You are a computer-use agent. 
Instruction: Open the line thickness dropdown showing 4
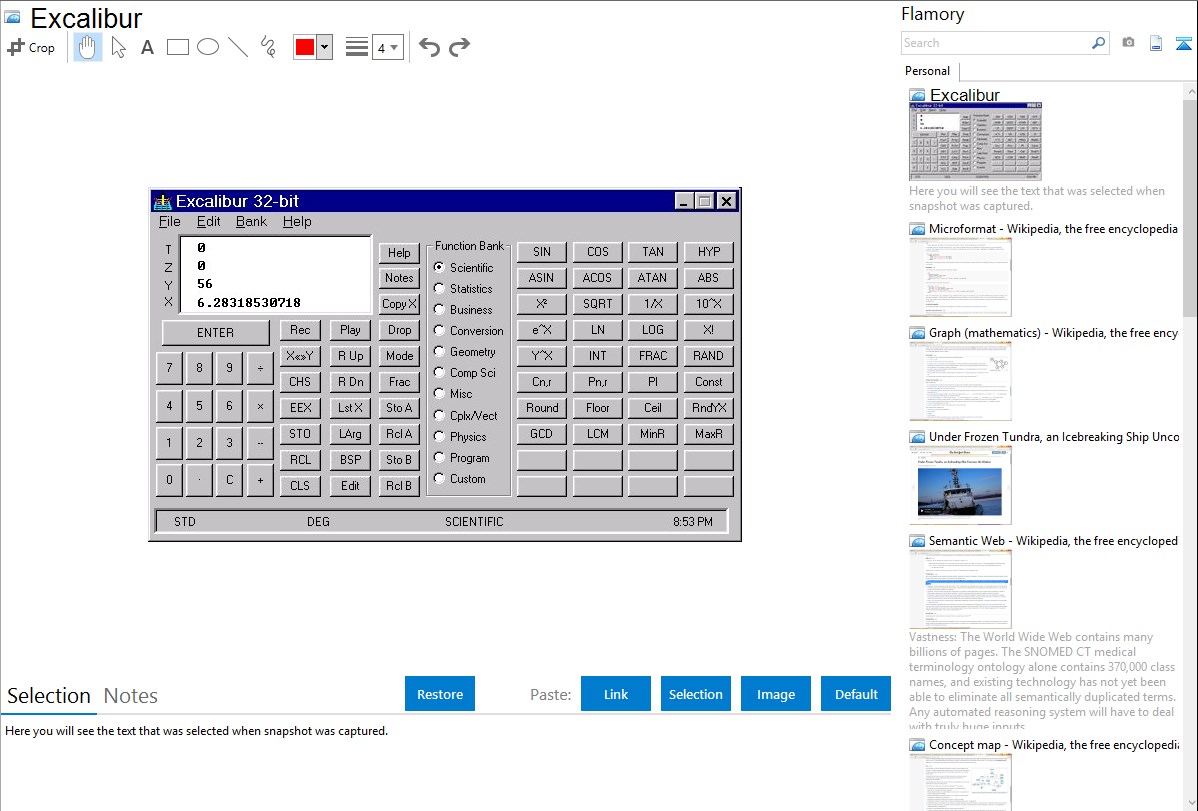(388, 47)
